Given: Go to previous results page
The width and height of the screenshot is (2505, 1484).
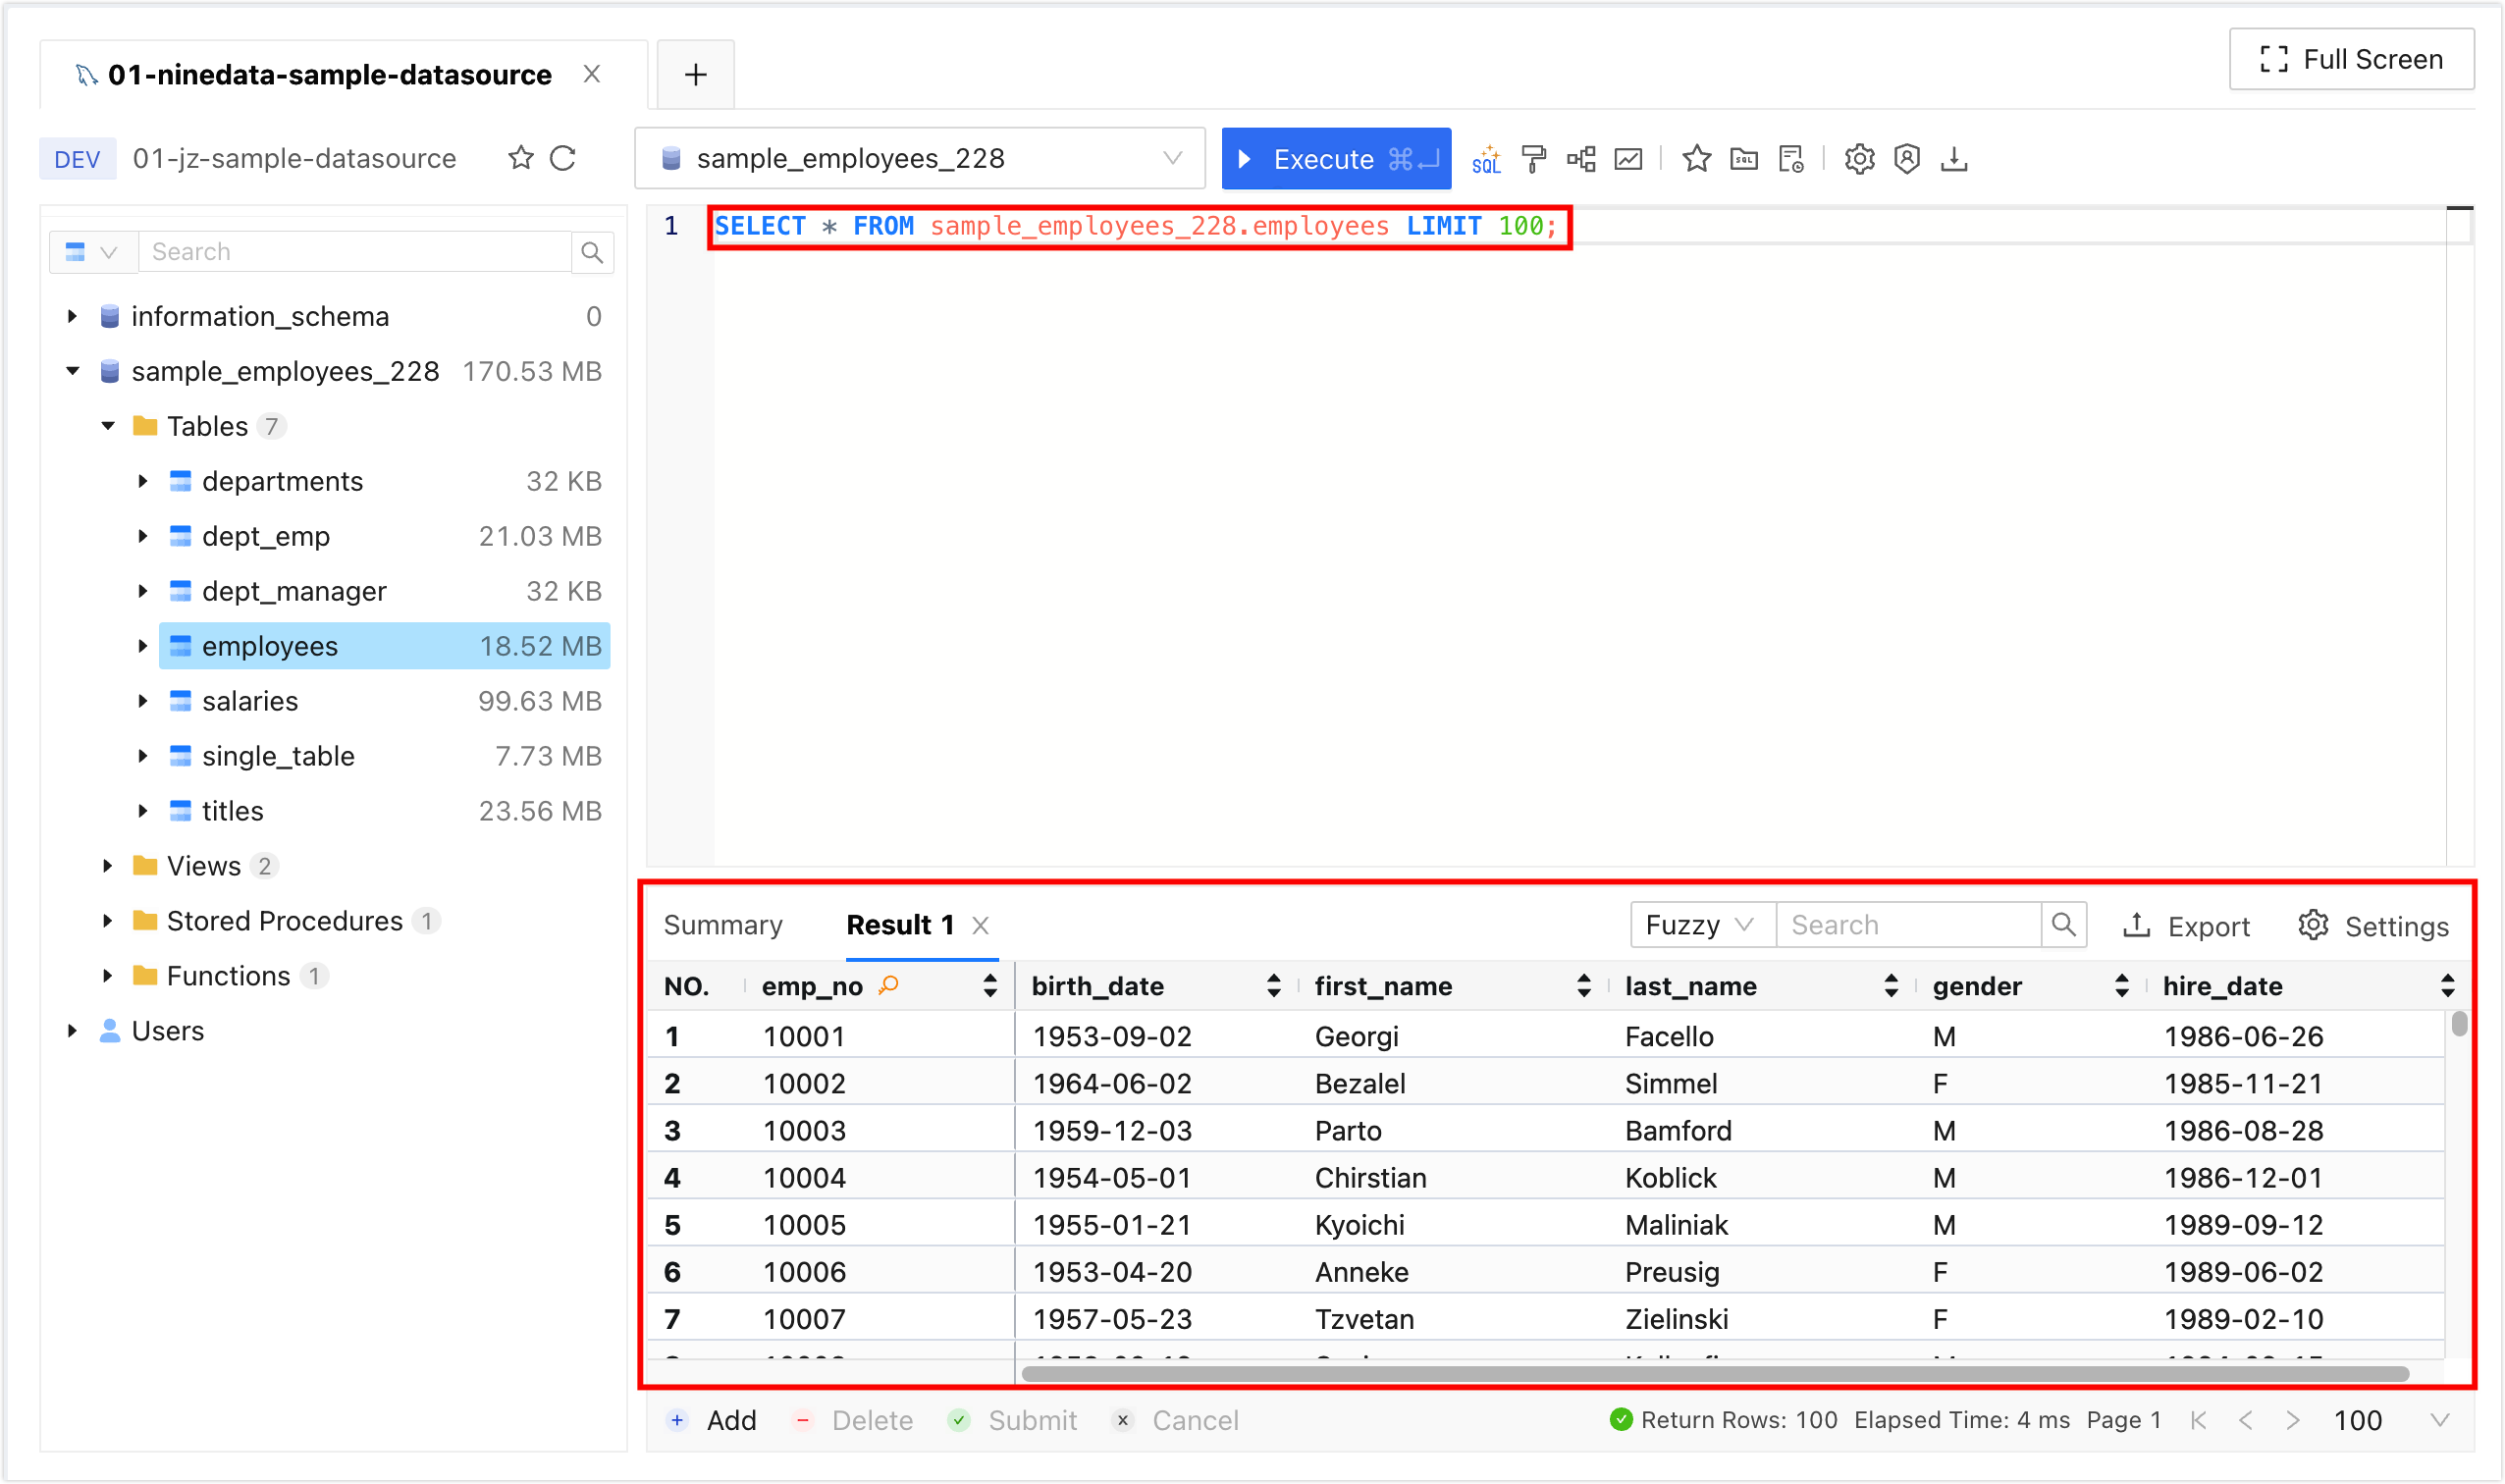Looking at the screenshot, I should 2246,1420.
